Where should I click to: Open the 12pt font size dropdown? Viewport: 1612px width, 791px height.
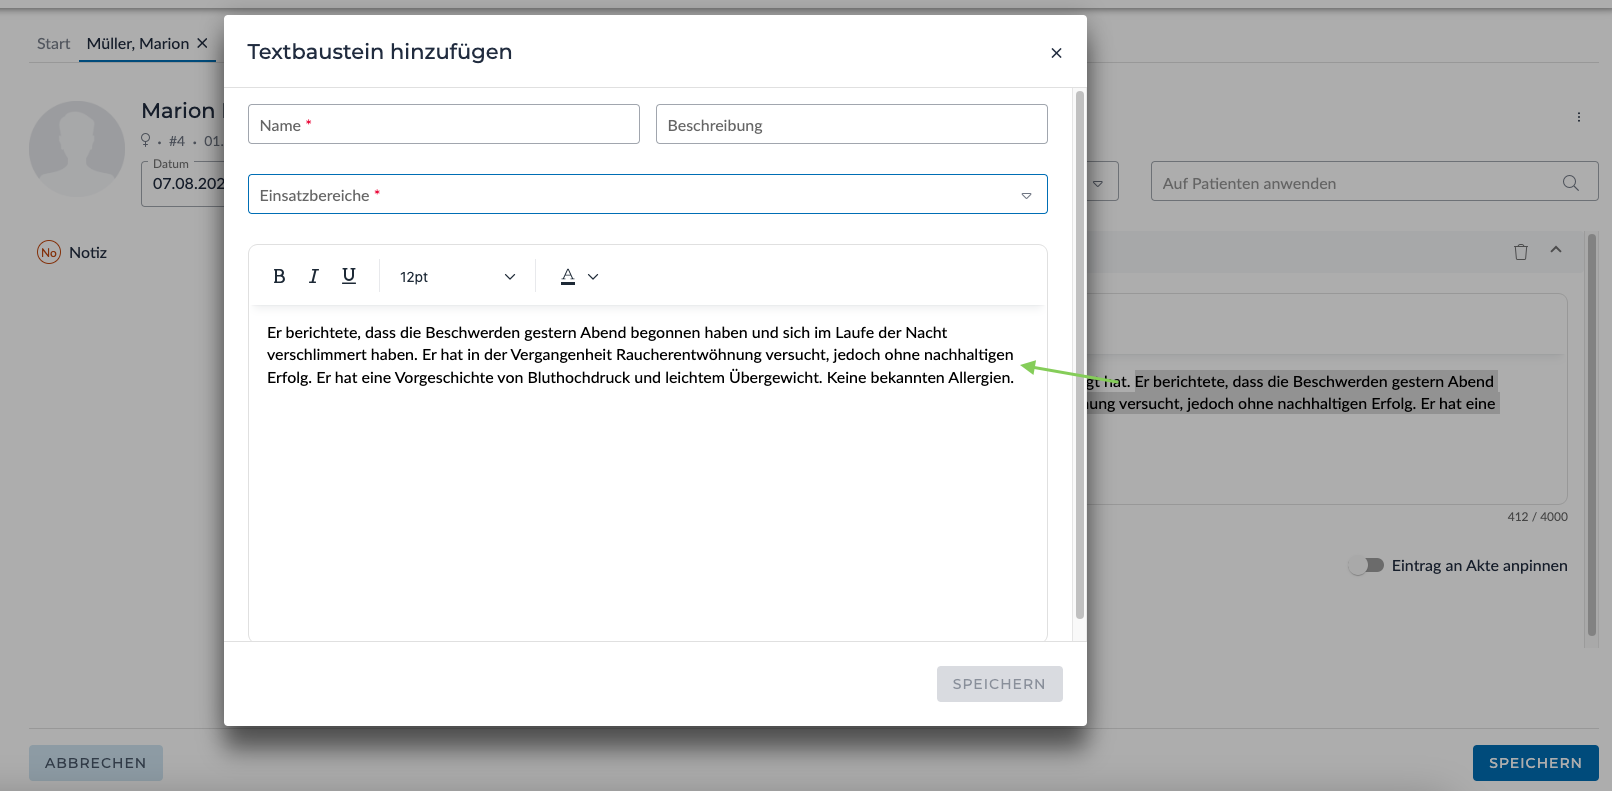(x=457, y=277)
